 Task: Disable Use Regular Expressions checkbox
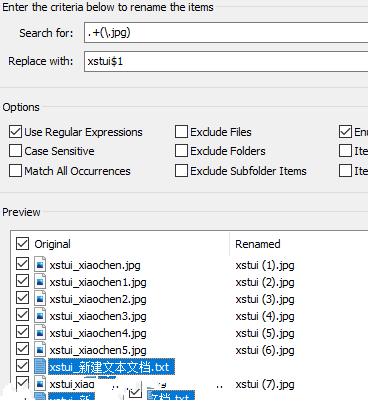pos(15,132)
